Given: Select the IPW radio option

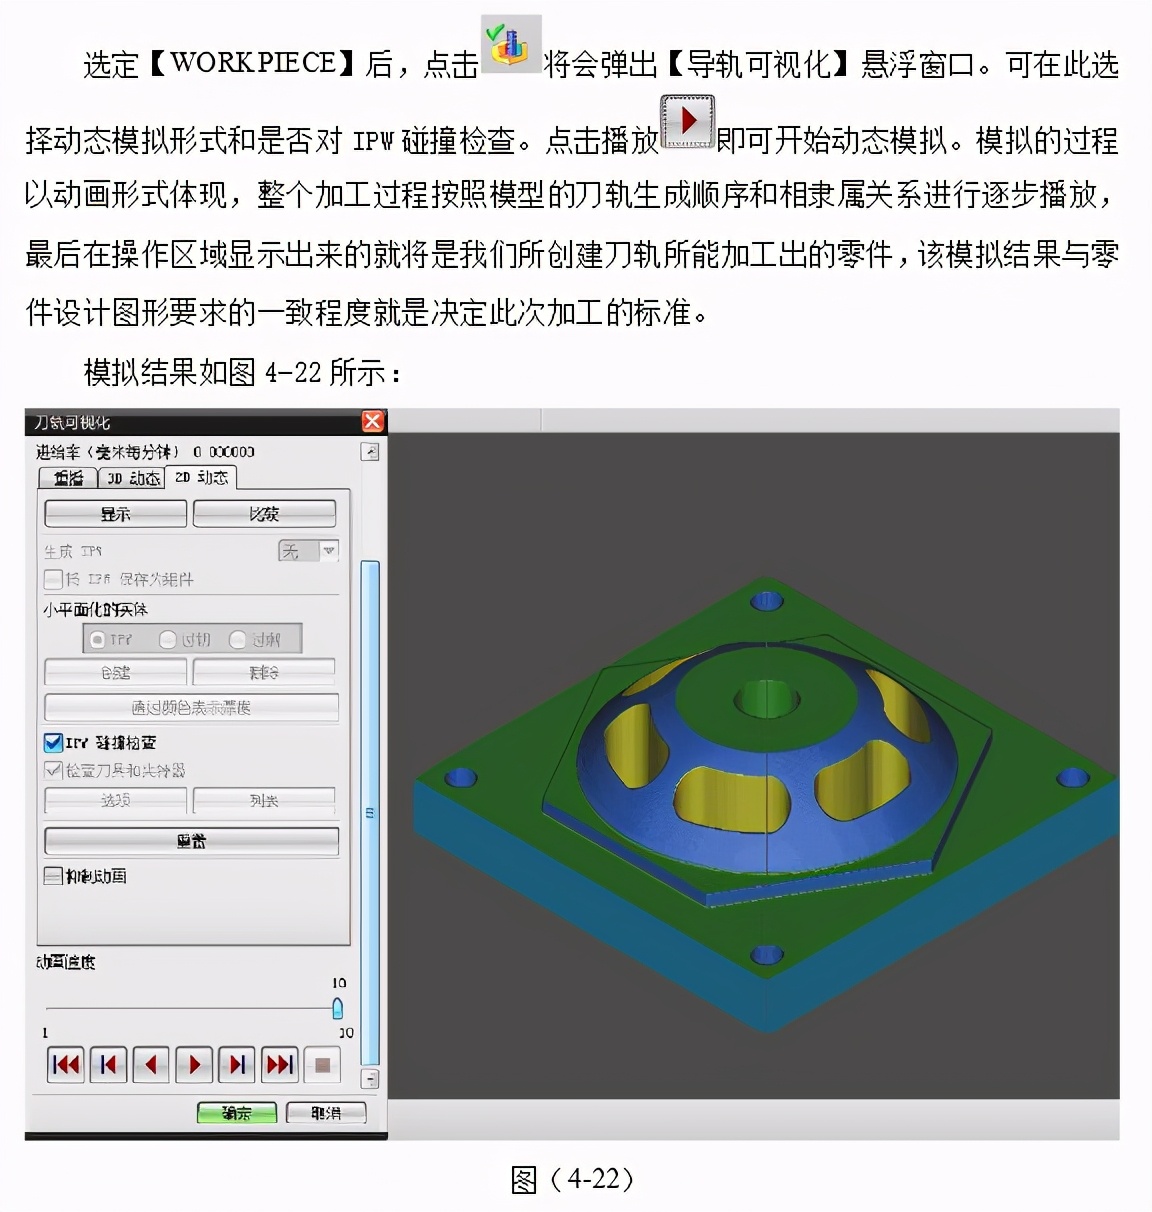Looking at the screenshot, I should [x=97, y=639].
